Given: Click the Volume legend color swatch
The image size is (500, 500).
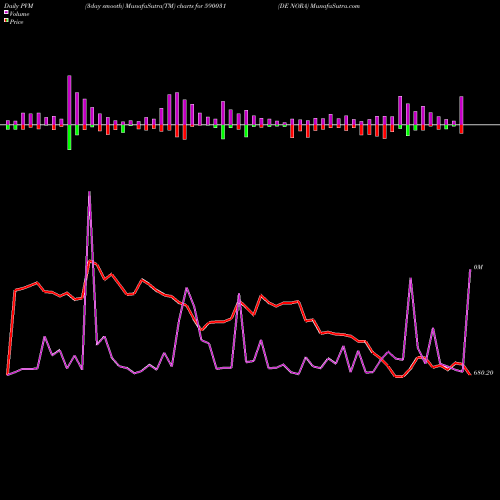Looking at the screenshot, I should coord(6,12).
